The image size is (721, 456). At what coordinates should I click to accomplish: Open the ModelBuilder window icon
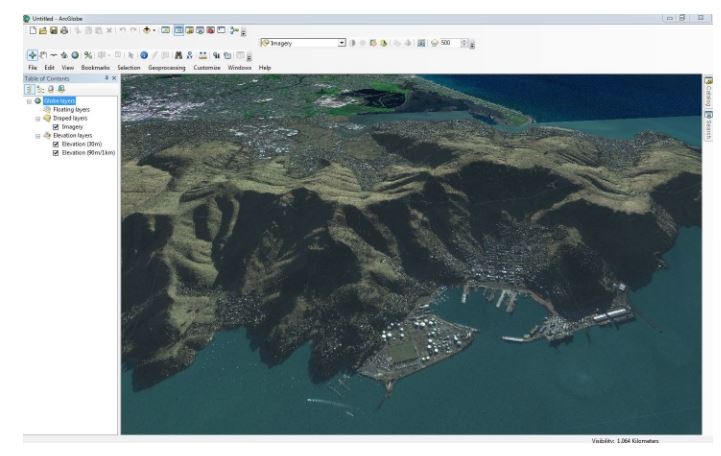[234, 30]
